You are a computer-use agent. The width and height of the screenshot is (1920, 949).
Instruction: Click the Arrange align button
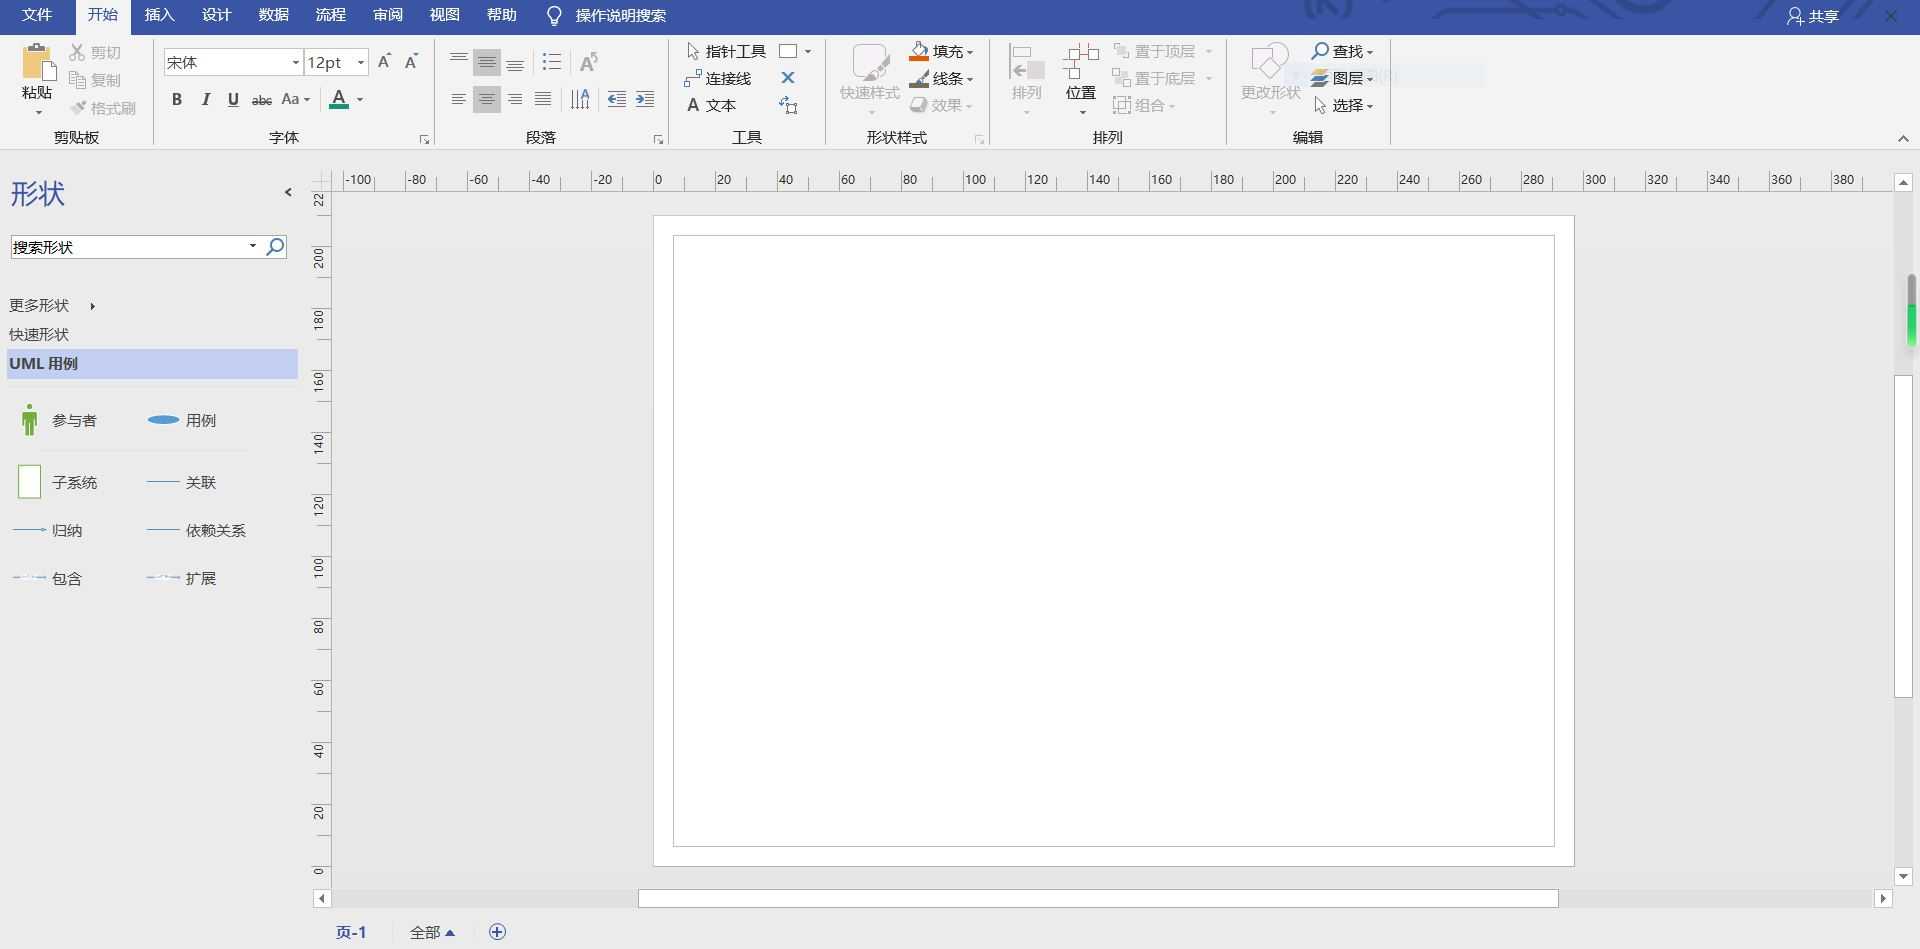coord(1027,78)
